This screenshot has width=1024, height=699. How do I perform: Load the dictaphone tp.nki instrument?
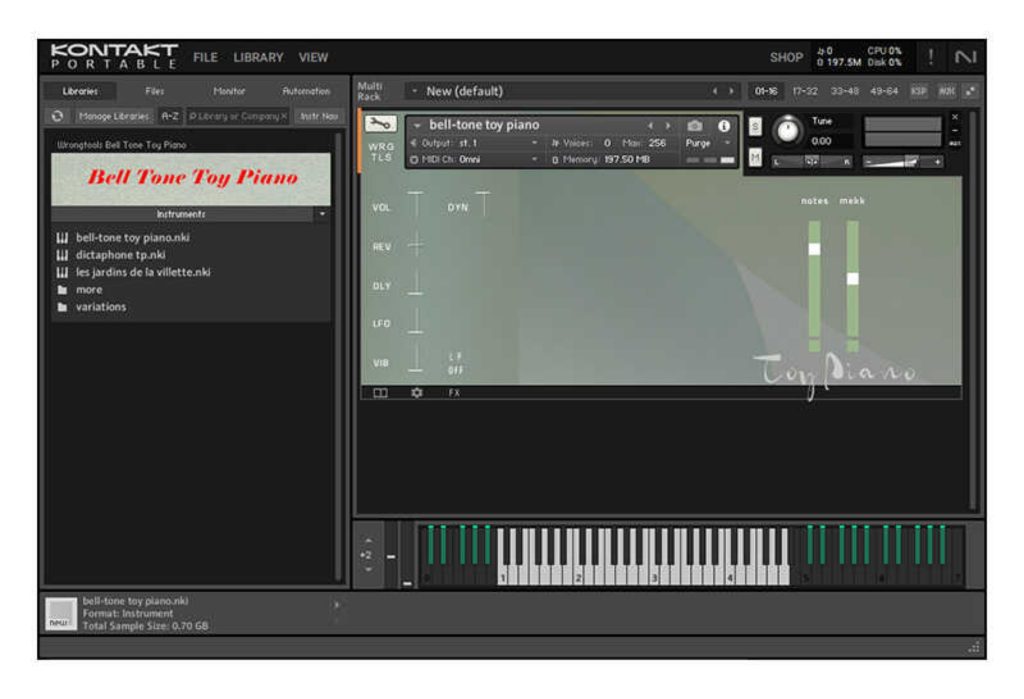pos(120,255)
